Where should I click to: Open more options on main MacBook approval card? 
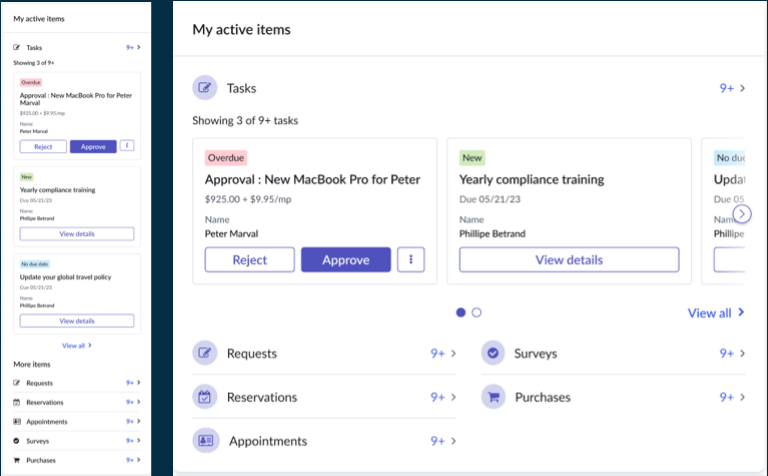tap(411, 260)
